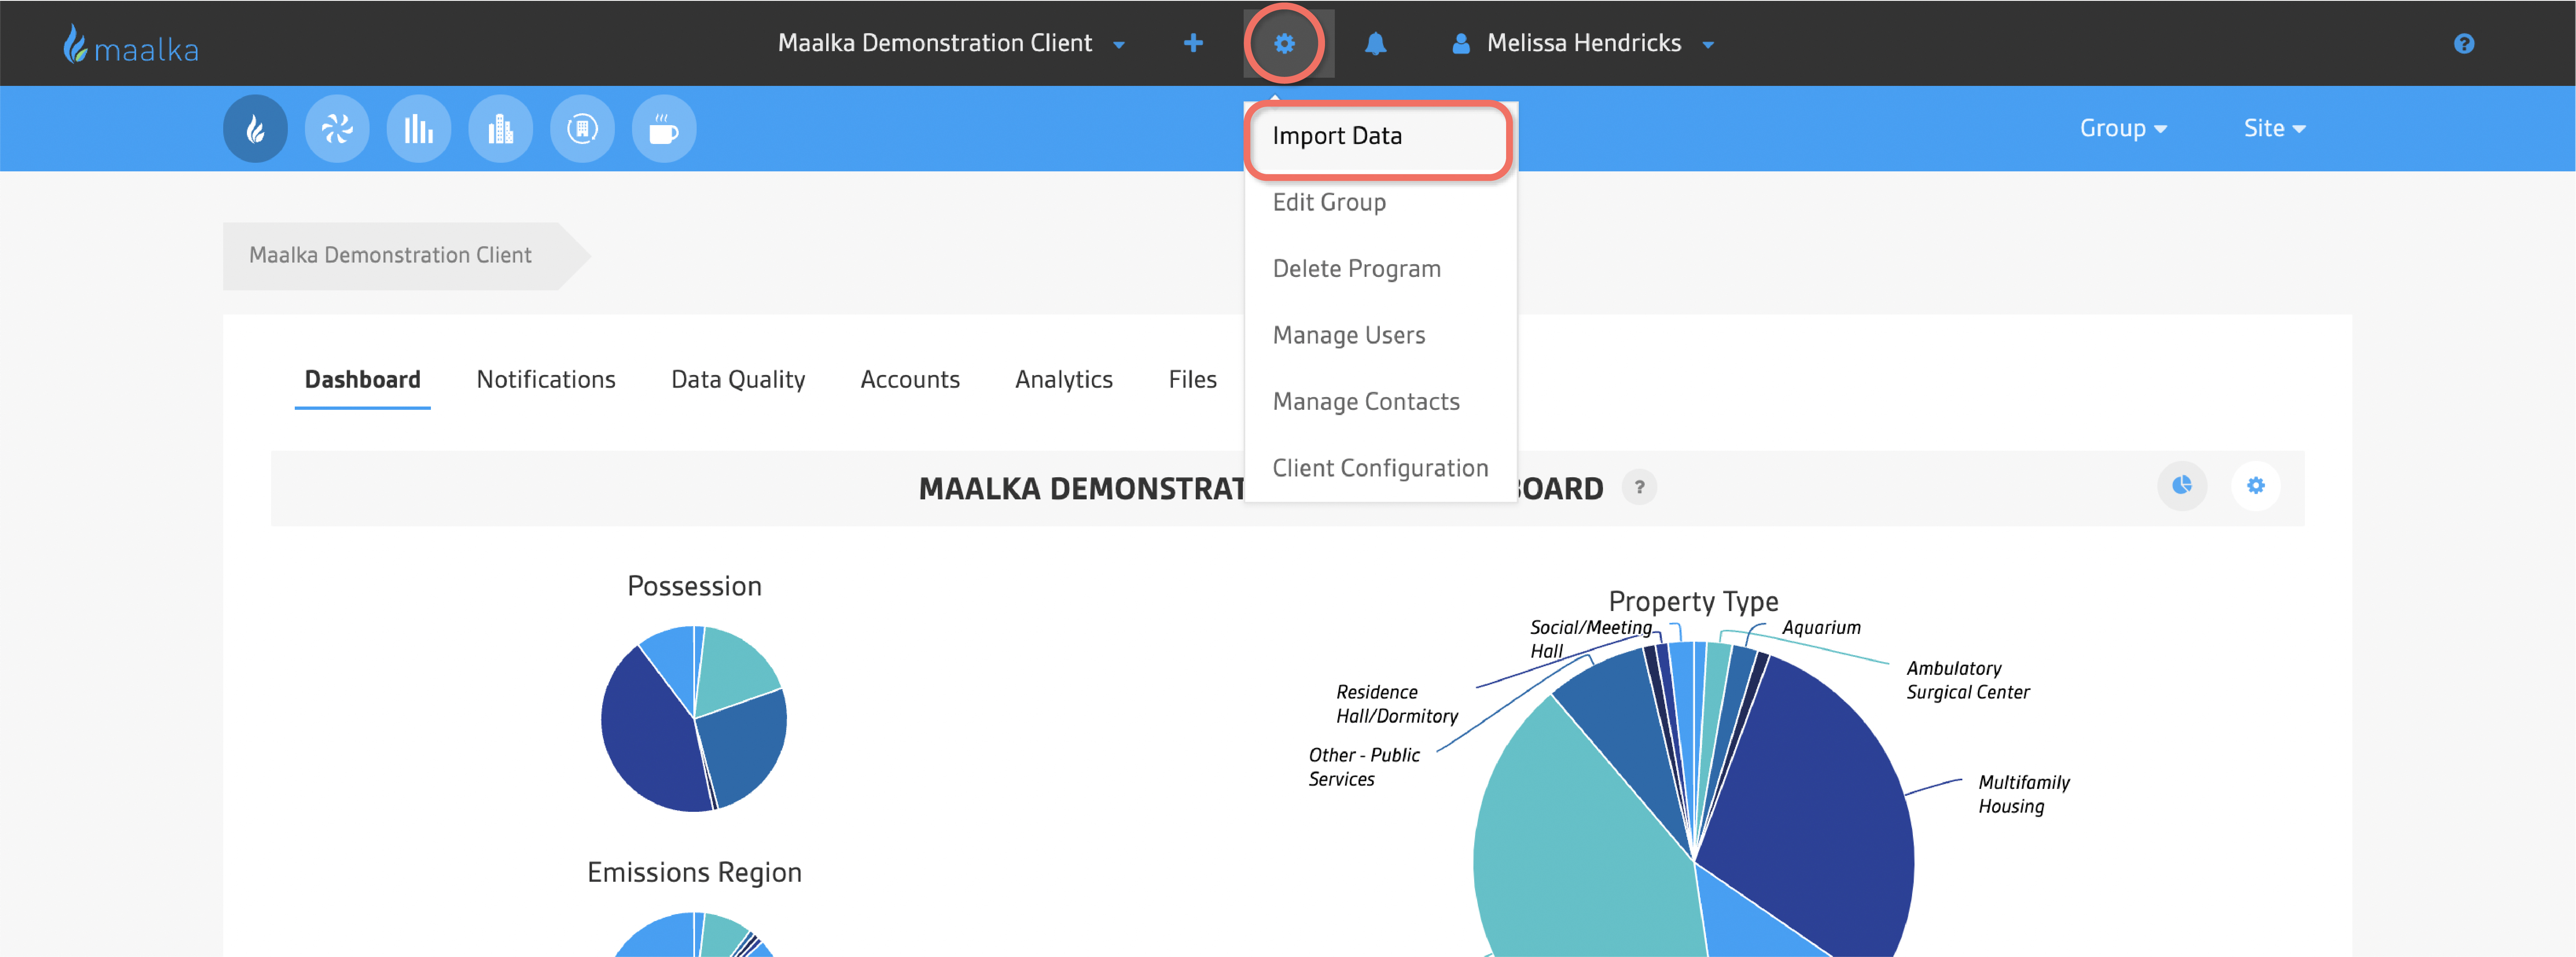2576x957 pixels.
Task: Click the 'Emissions Region' chart title
Action: (x=694, y=873)
